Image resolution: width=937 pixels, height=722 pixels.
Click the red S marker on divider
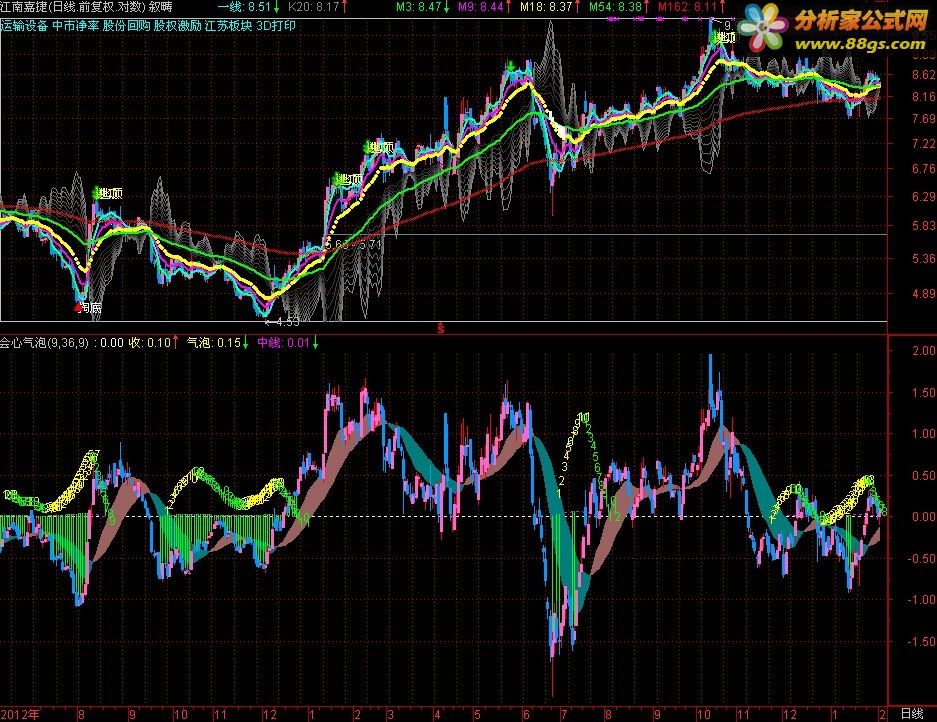point(441,329)
